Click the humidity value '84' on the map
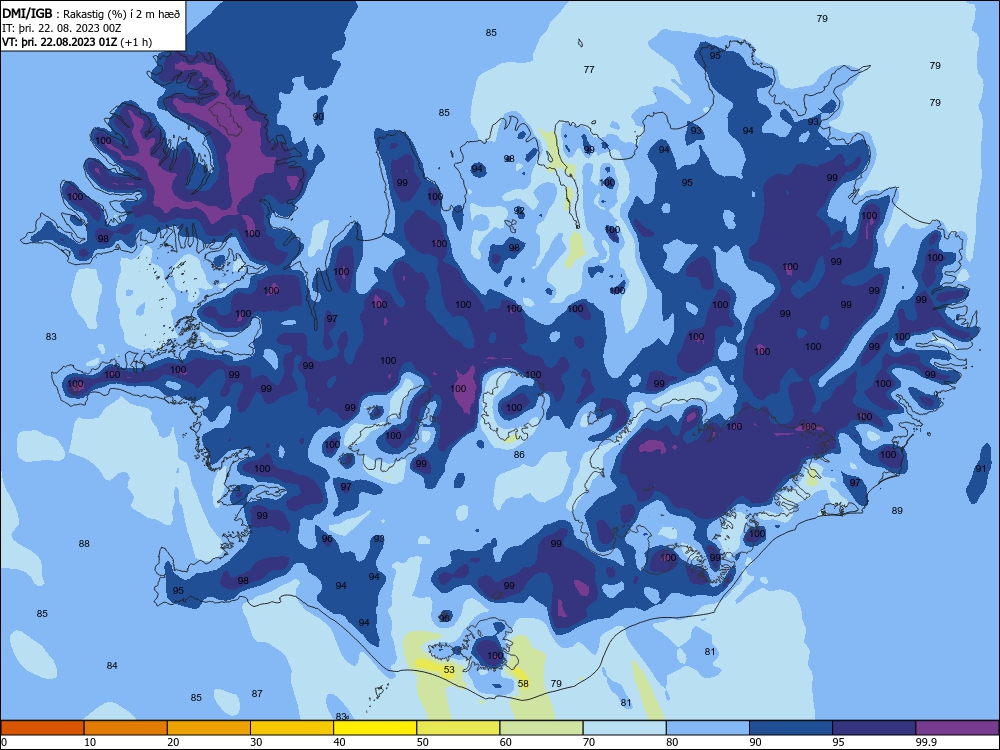The height and width of the screenshot is (750, 1000). (x=112, y=666)
